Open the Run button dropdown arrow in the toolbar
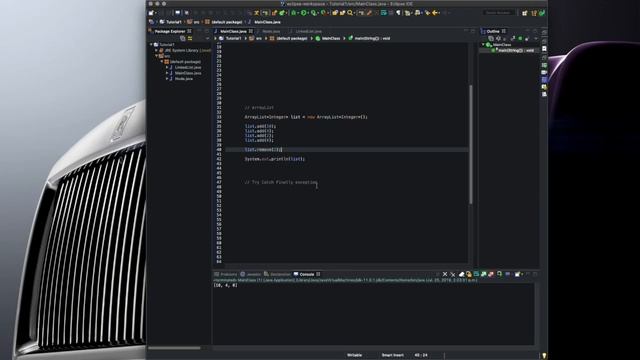640x360 pixels. click(308, 13)
